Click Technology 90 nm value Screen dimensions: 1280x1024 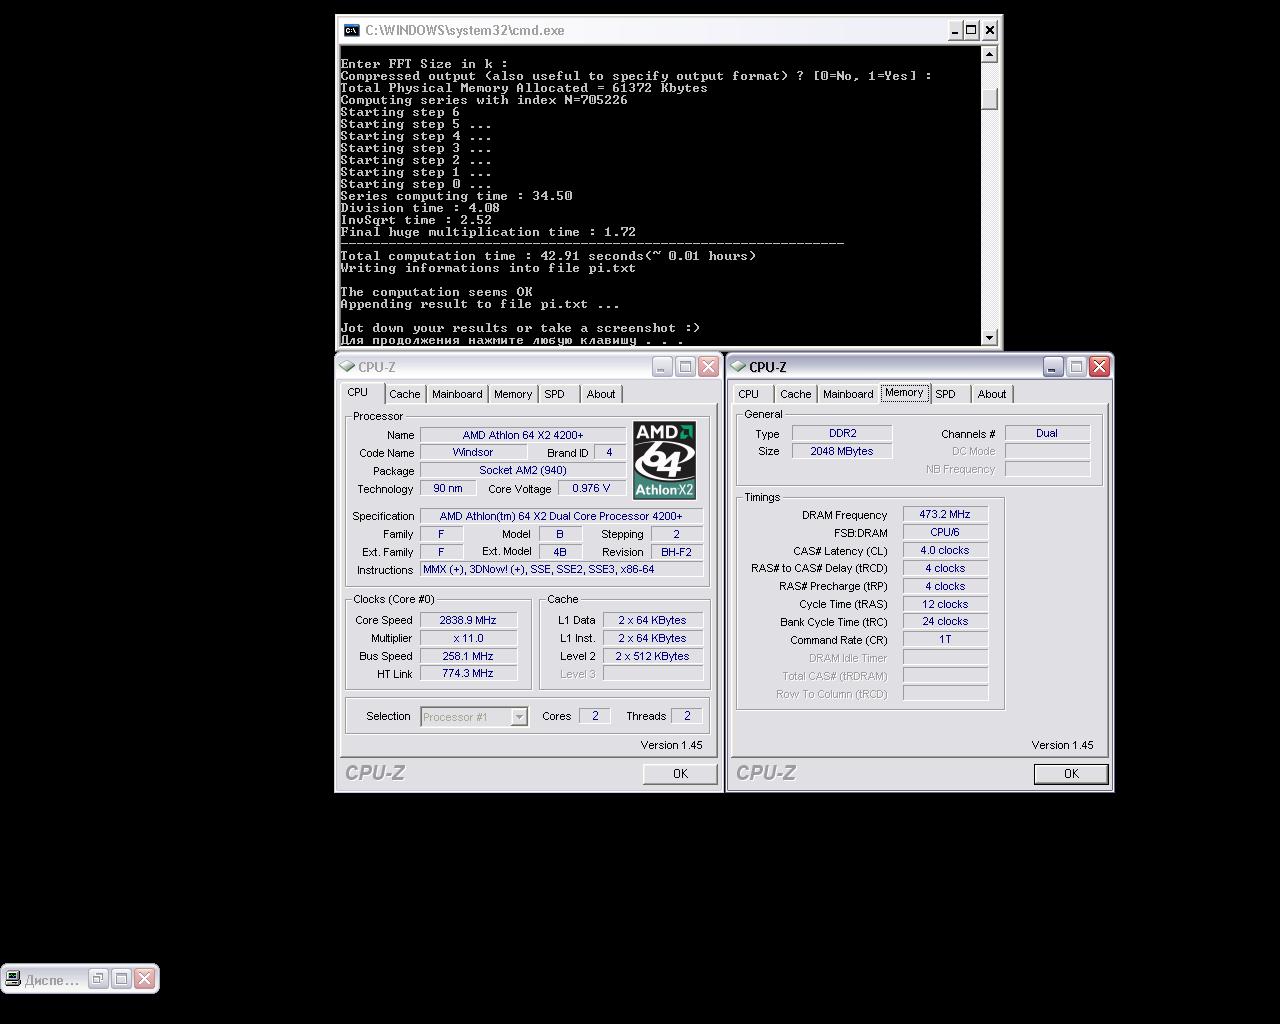tap(448, 488)
